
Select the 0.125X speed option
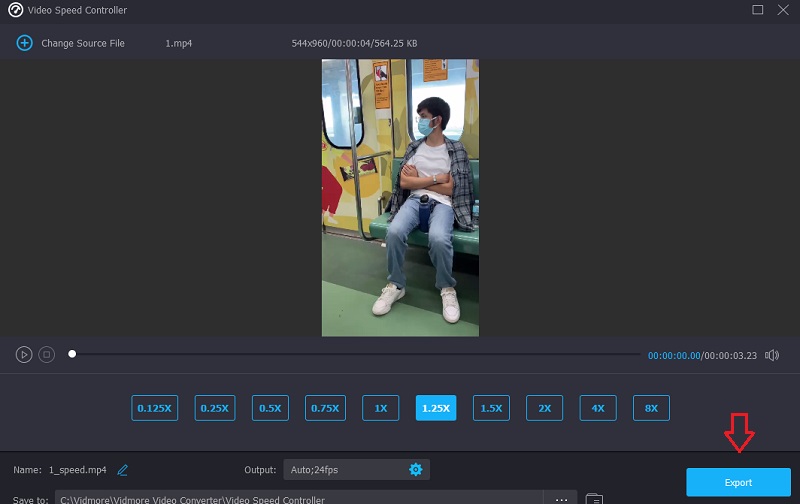pos(155,408)
